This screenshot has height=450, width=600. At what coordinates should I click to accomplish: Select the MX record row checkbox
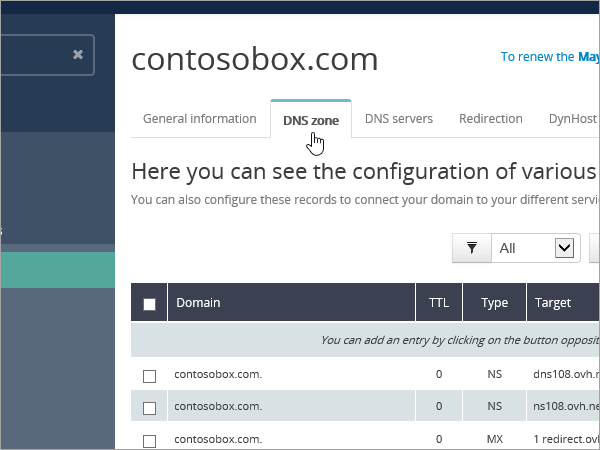tap(149, 440)
